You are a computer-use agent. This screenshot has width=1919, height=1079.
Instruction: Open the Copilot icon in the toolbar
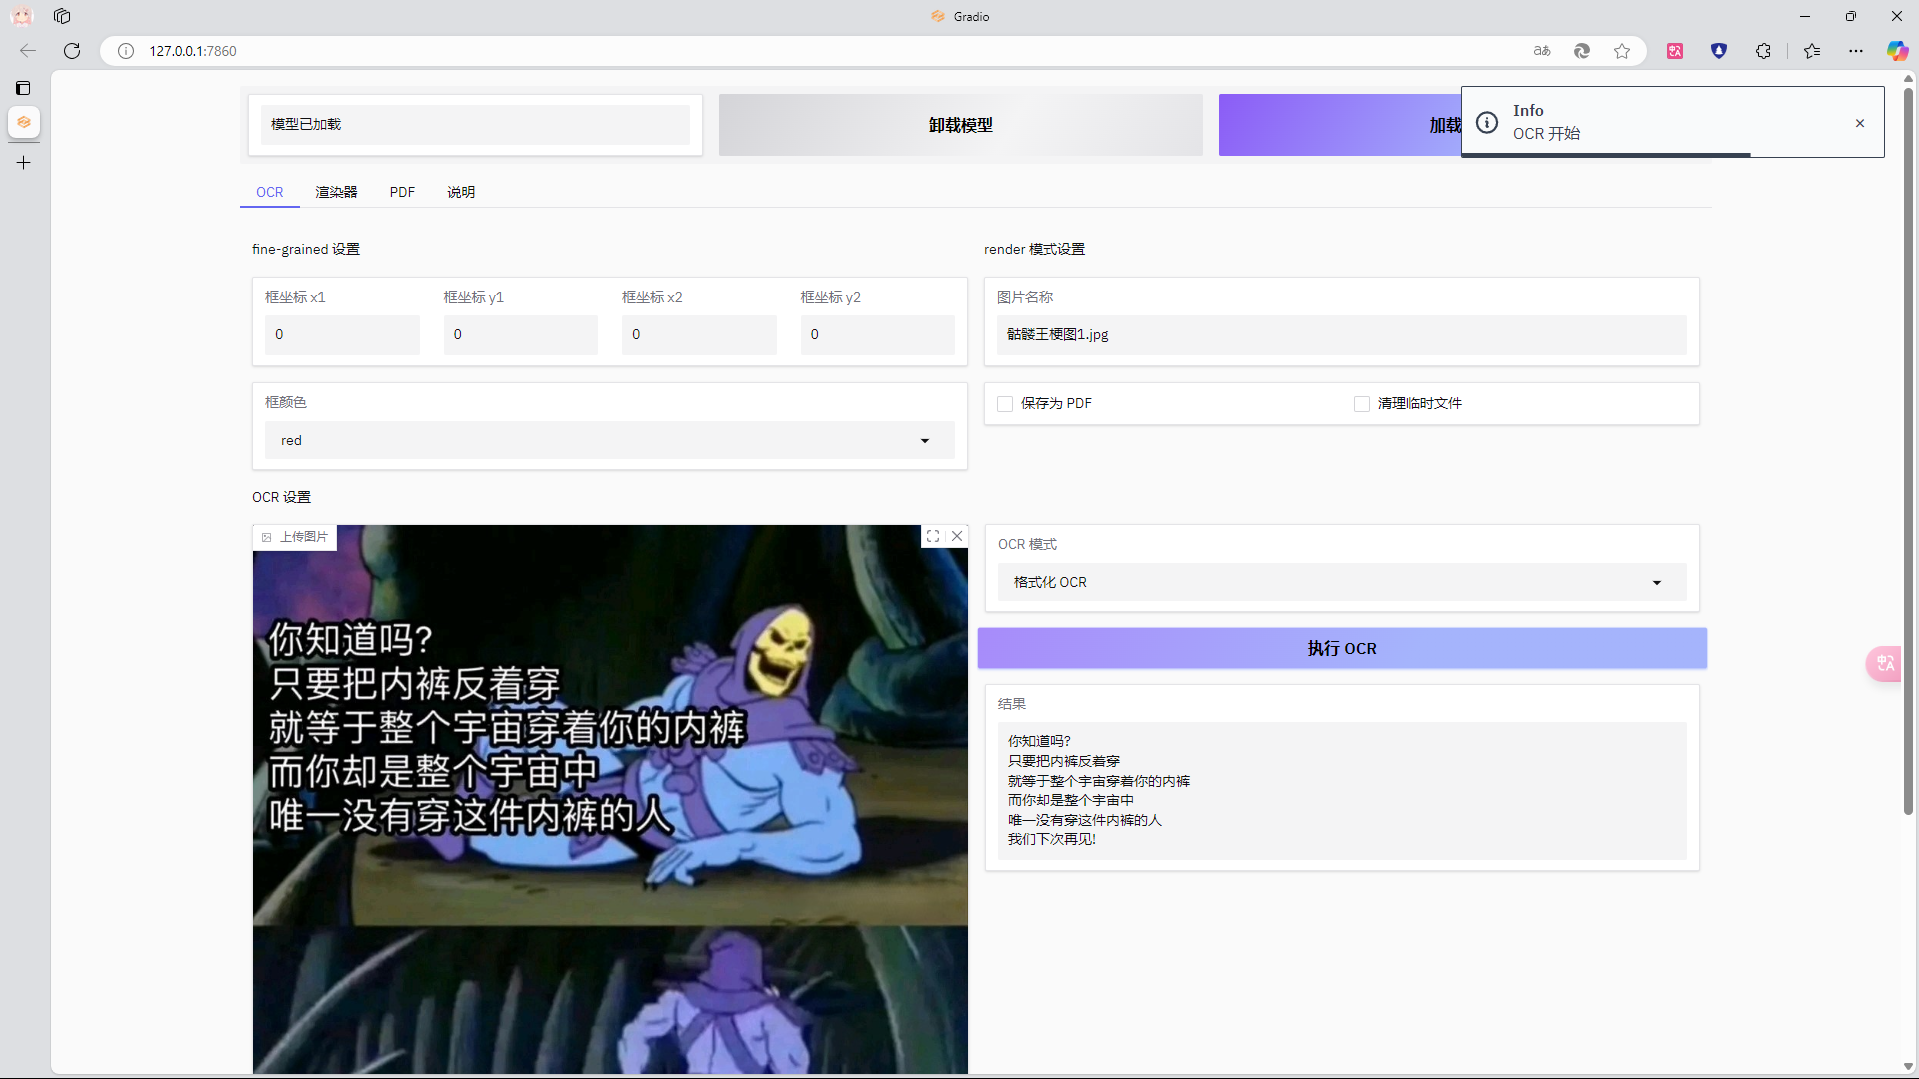tap(1897, 51)
